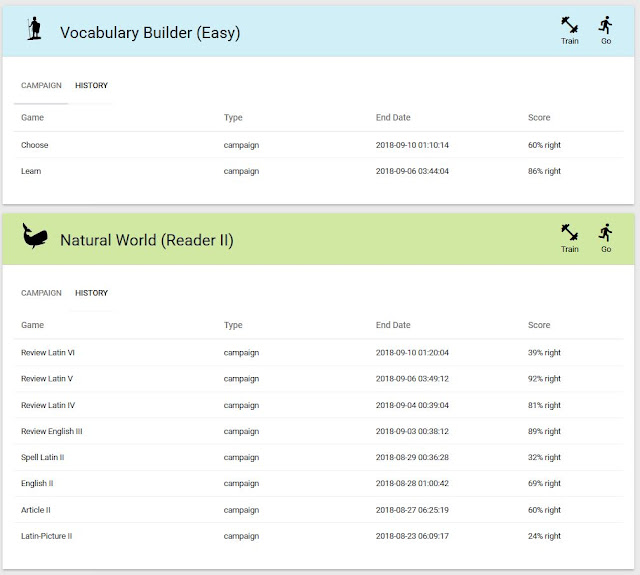Click the 92% right score
Viewport: 640px width, 575px height.
coord(544,379)
